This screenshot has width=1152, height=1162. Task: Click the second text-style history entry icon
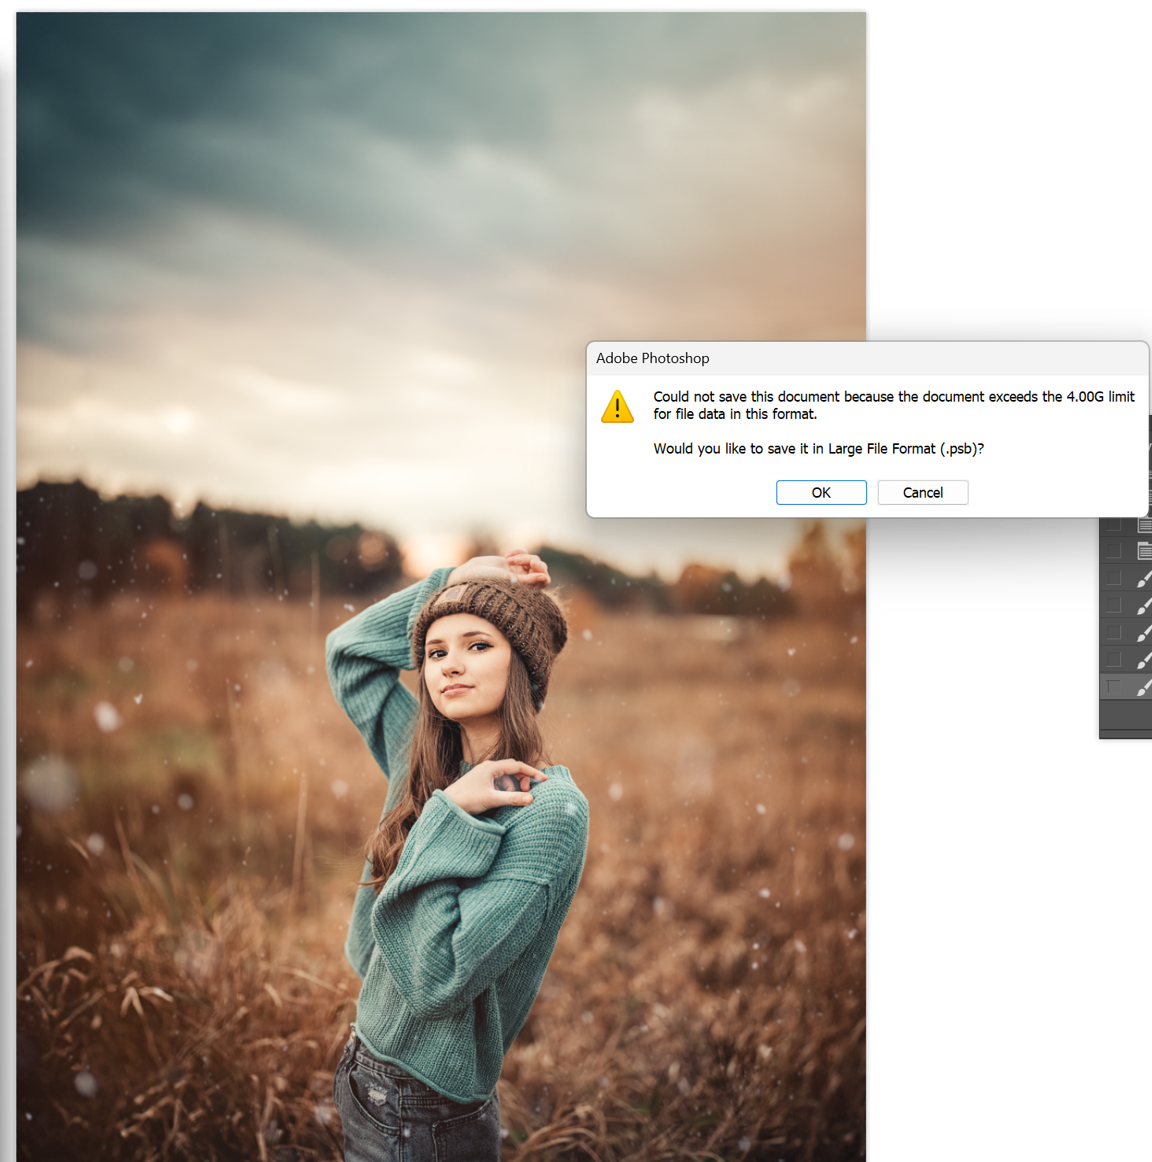coord(1143,549)
